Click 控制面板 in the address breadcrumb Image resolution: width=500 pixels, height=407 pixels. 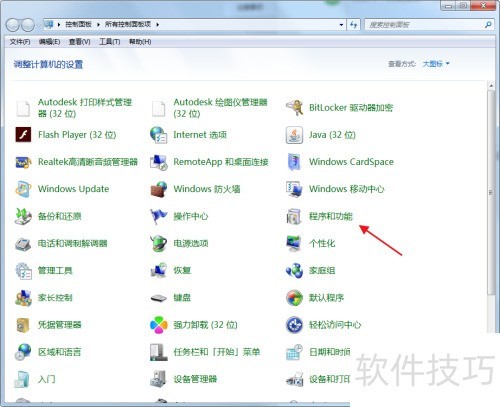point(78,24)
